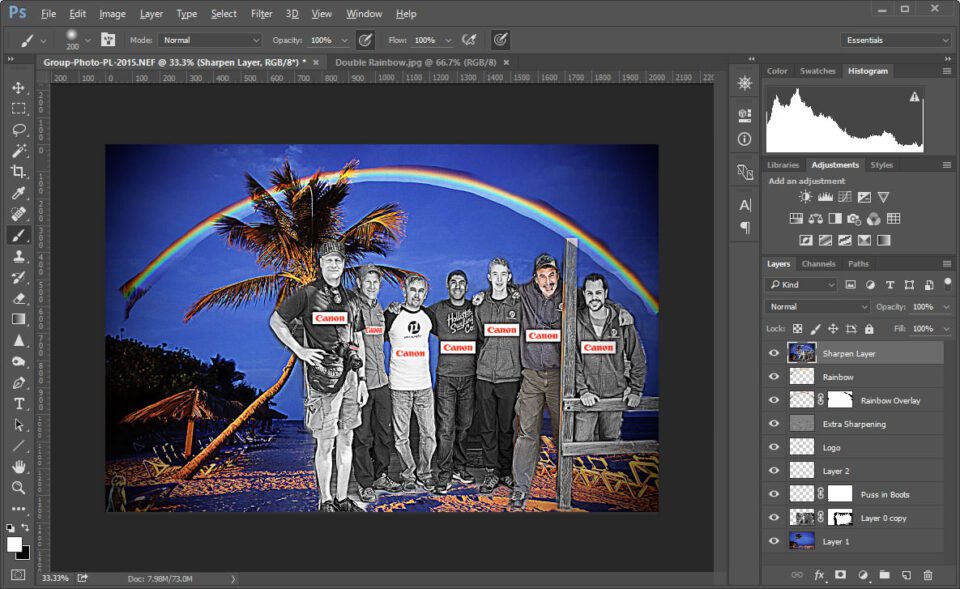Open the Info panel icon
The height and width of the screenshot is (589, 960).
click(744, 139)
